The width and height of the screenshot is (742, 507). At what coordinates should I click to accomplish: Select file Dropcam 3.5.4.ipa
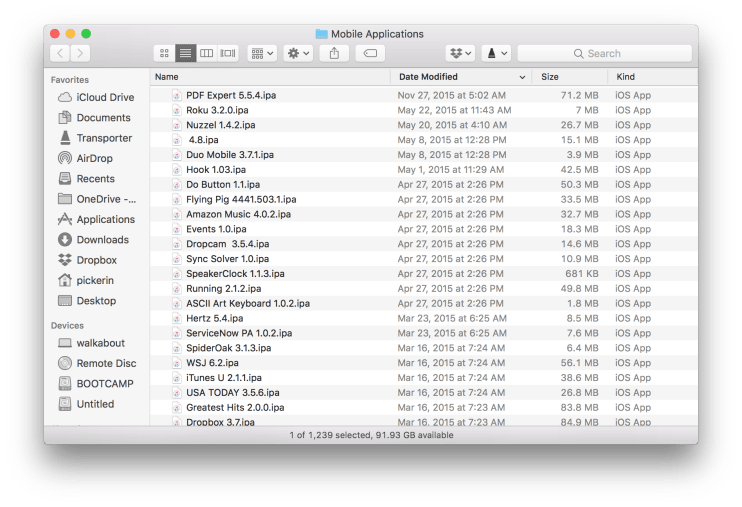(424, 244)
